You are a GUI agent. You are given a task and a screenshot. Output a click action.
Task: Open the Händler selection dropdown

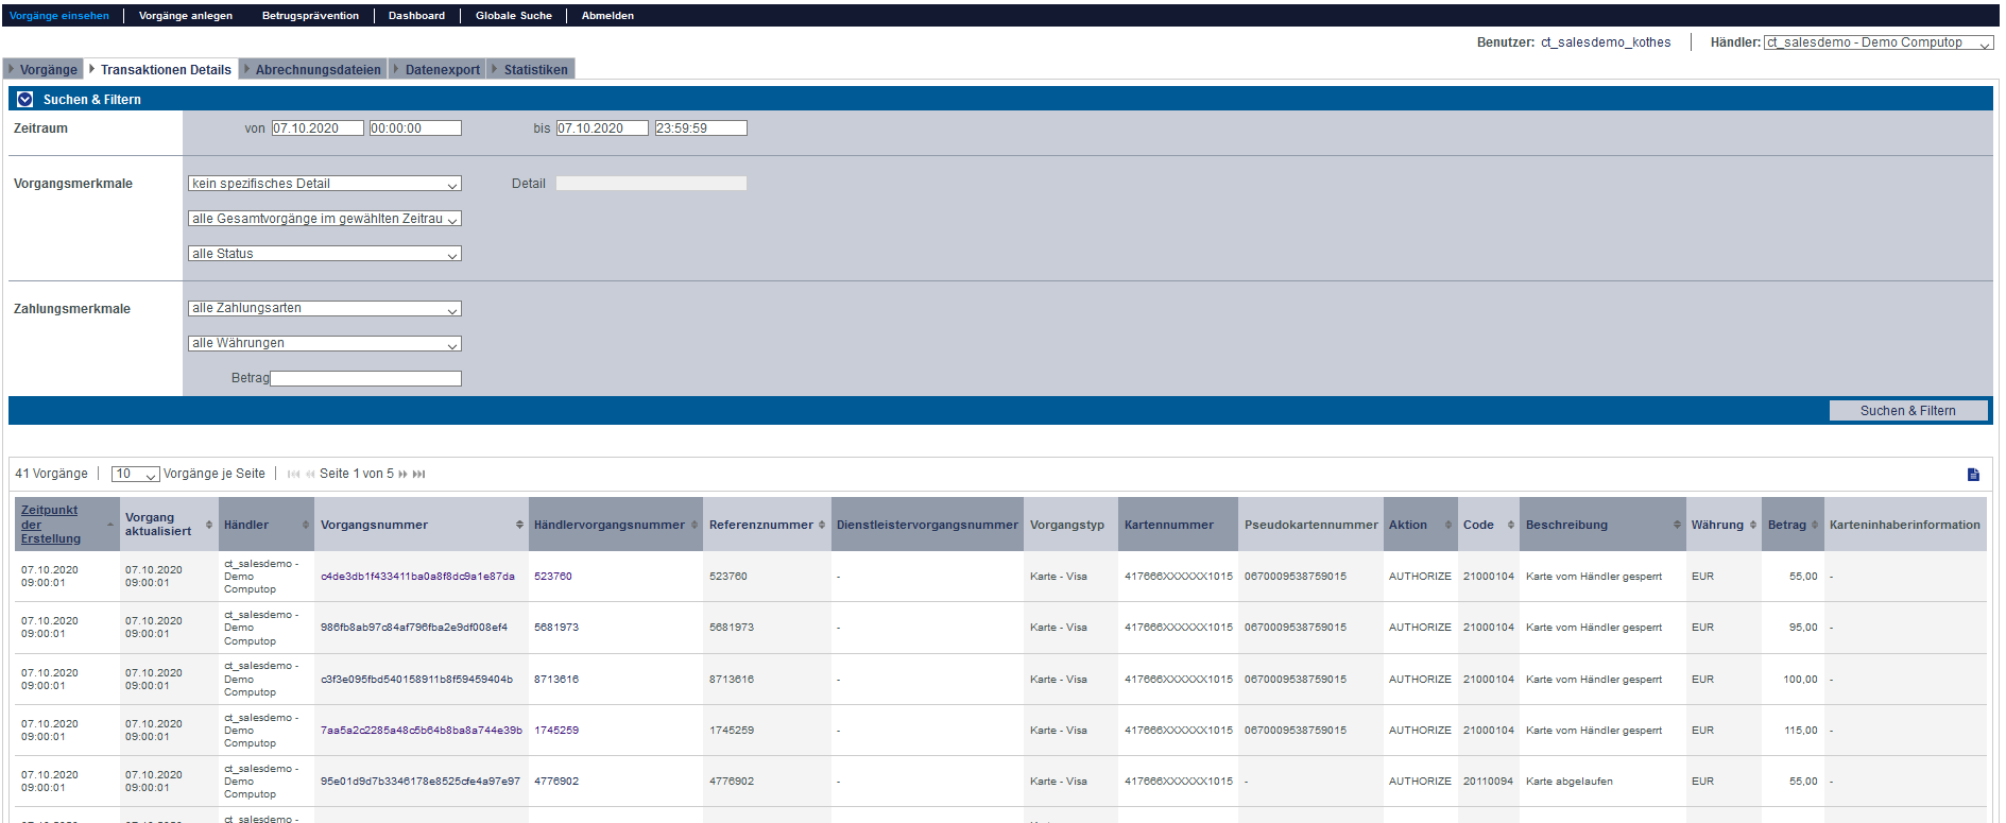click(x=1877, y=43)
